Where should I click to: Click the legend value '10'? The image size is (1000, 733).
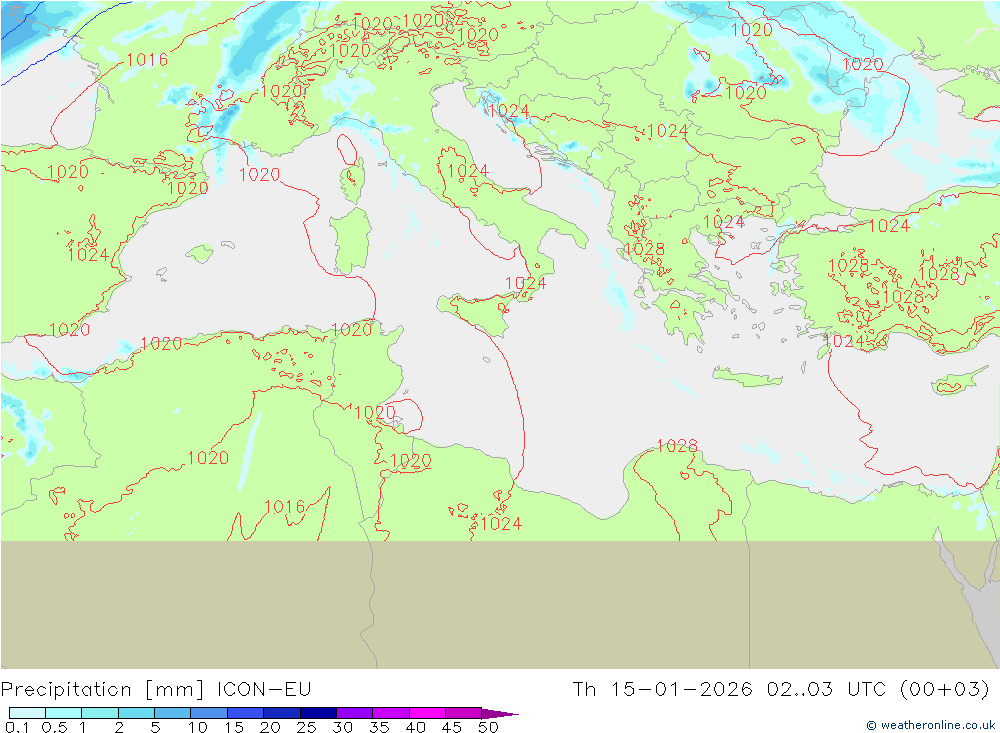pyautogui.click(x=197, y=727)
